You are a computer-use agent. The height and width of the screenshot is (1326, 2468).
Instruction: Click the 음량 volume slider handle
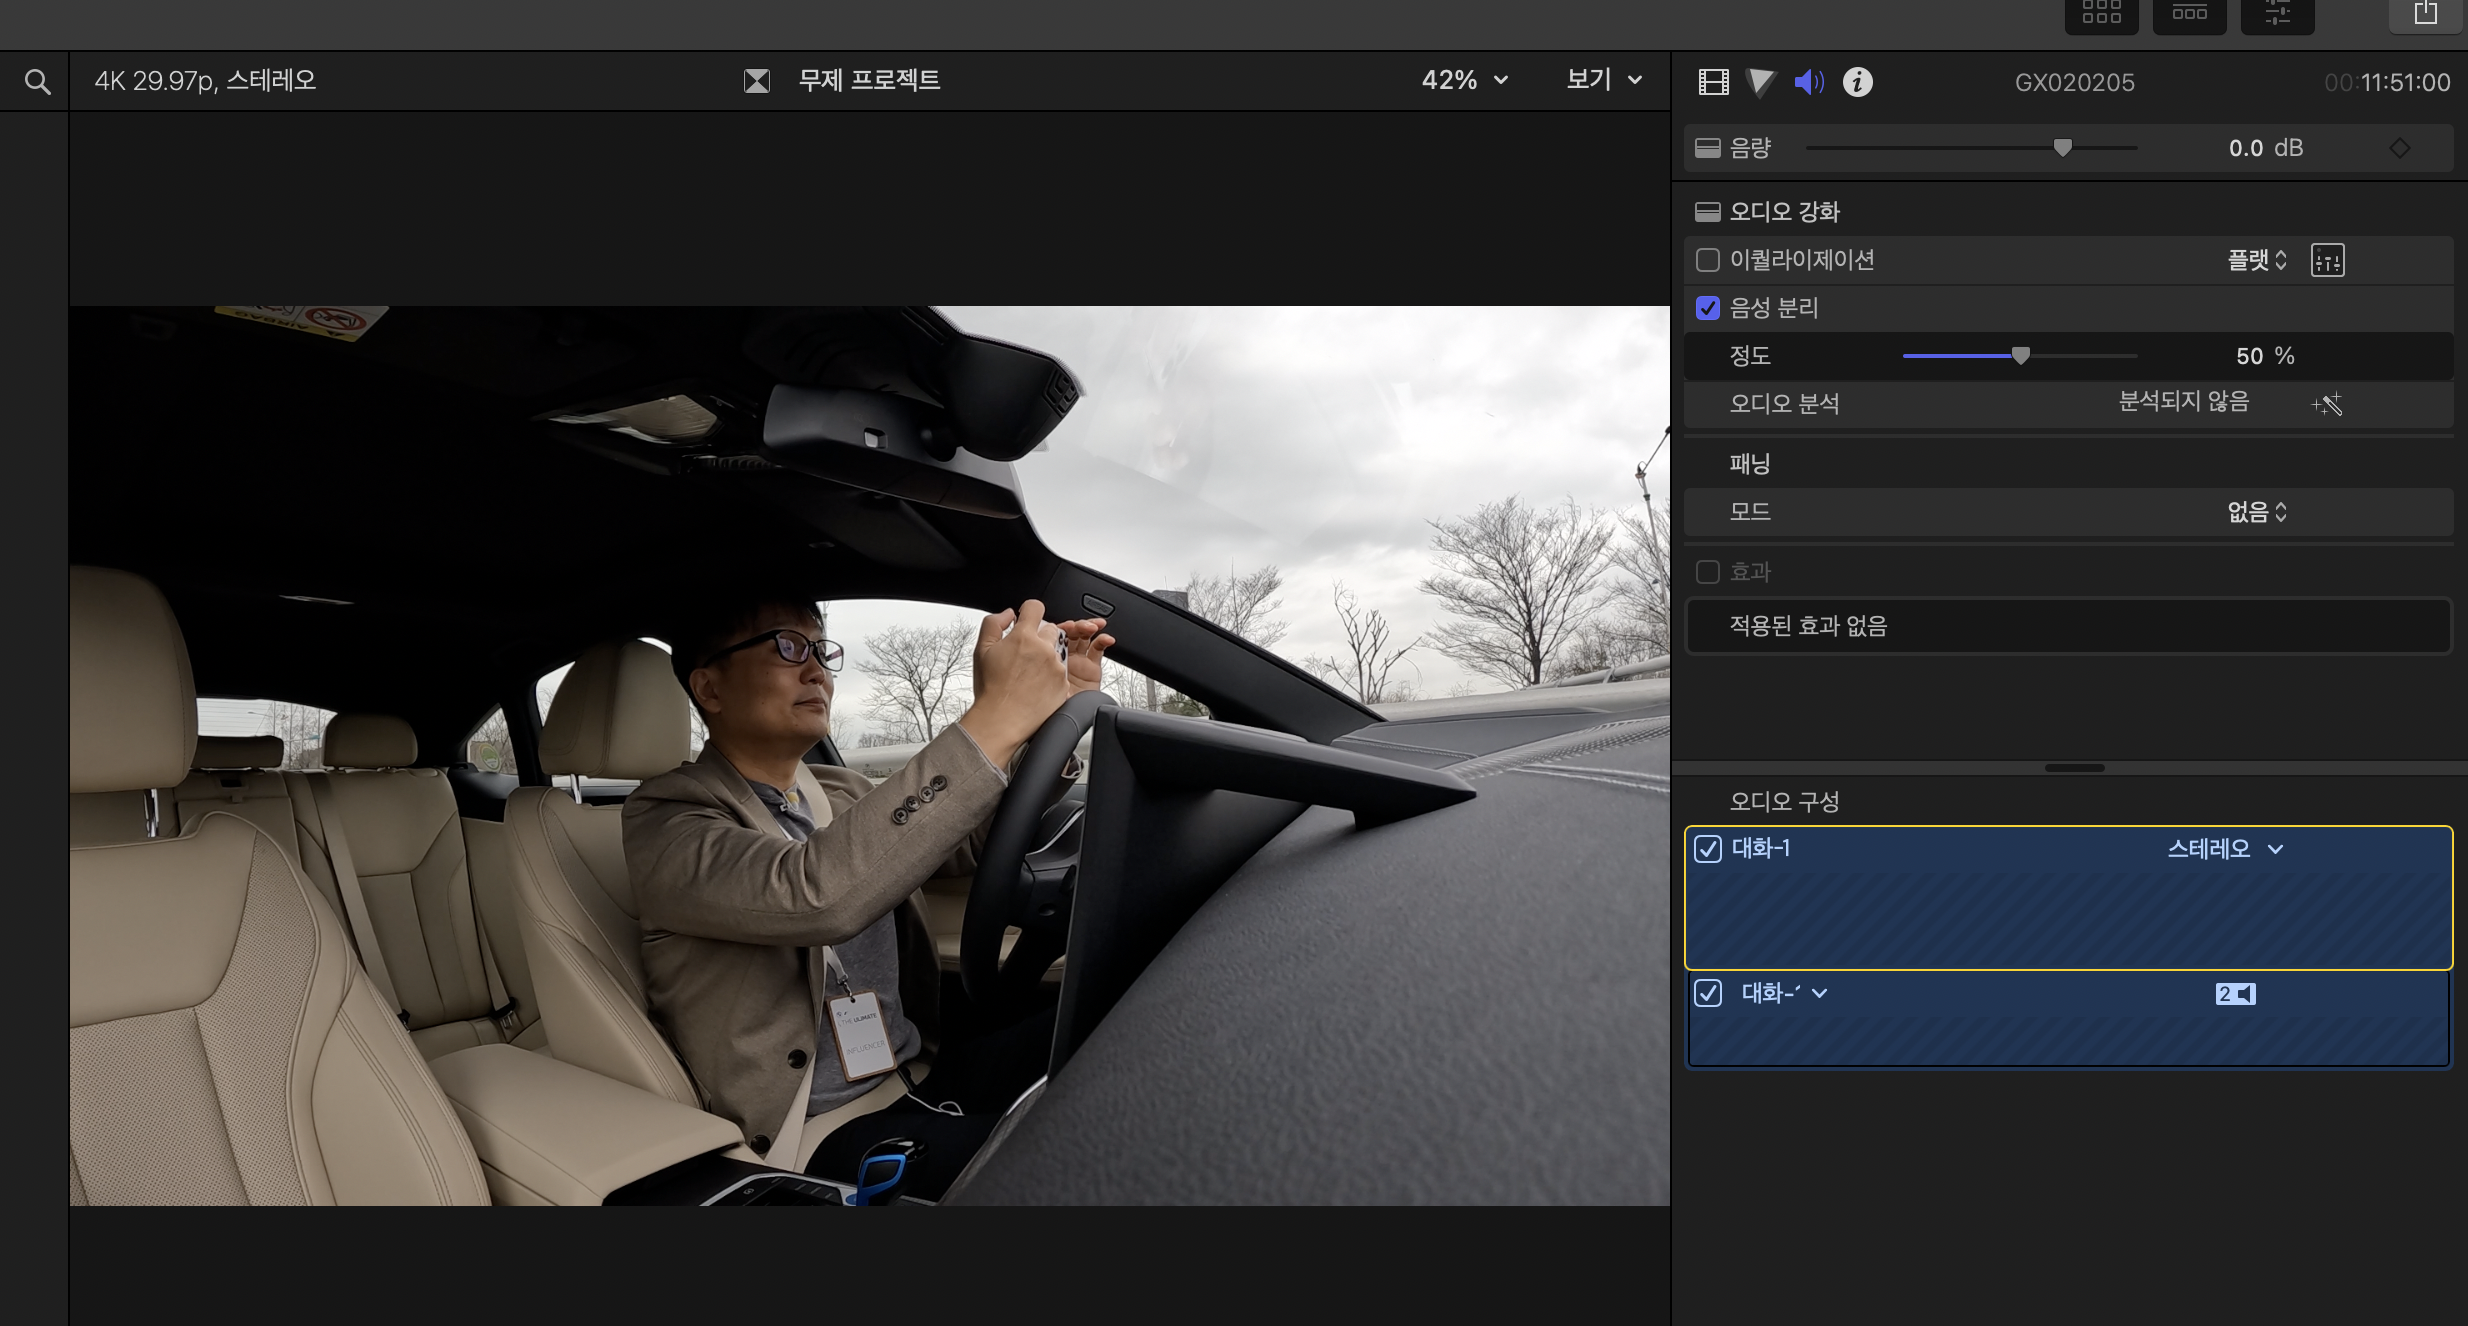pyautogui.click(x=2062, y=148)
